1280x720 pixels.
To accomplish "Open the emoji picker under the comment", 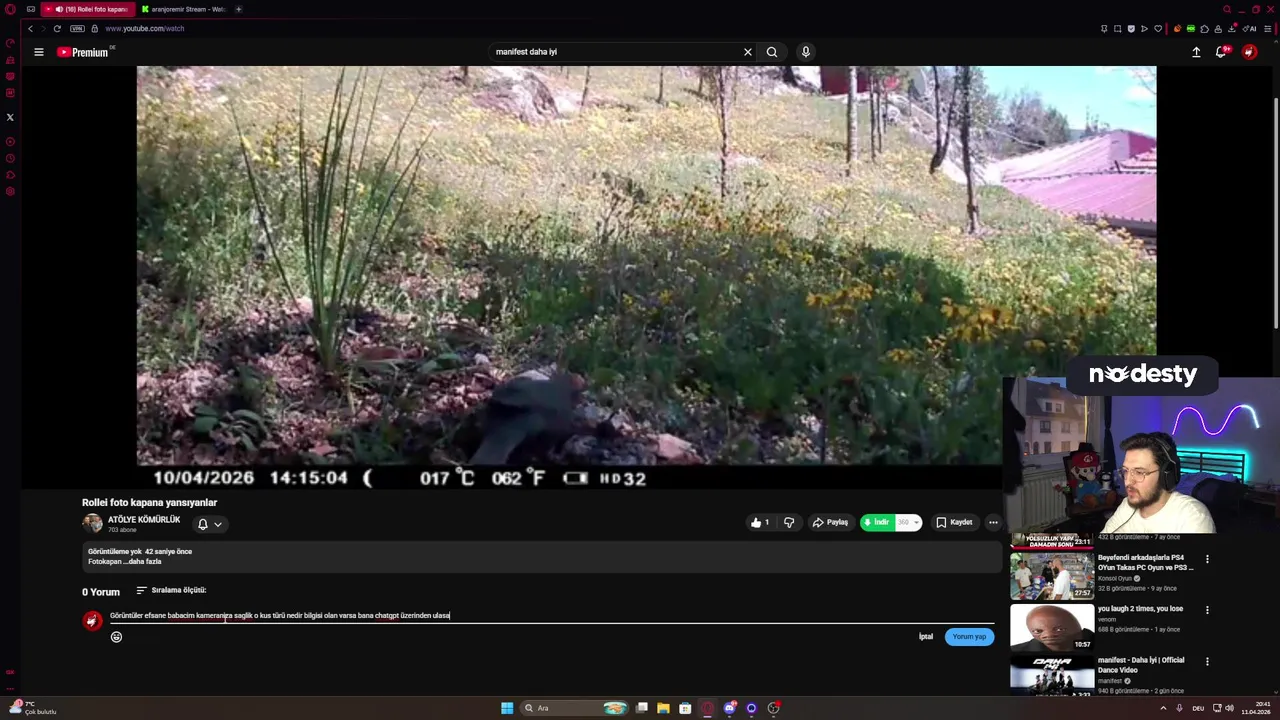I will 116,637.
